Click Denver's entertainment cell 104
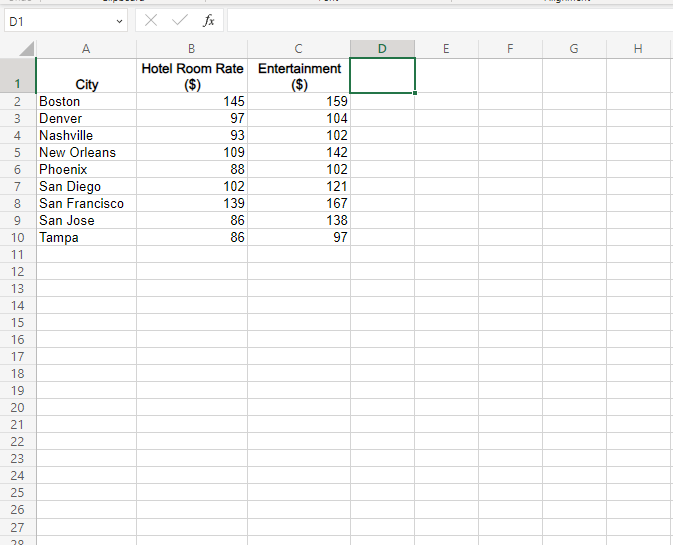 (299, 118)
